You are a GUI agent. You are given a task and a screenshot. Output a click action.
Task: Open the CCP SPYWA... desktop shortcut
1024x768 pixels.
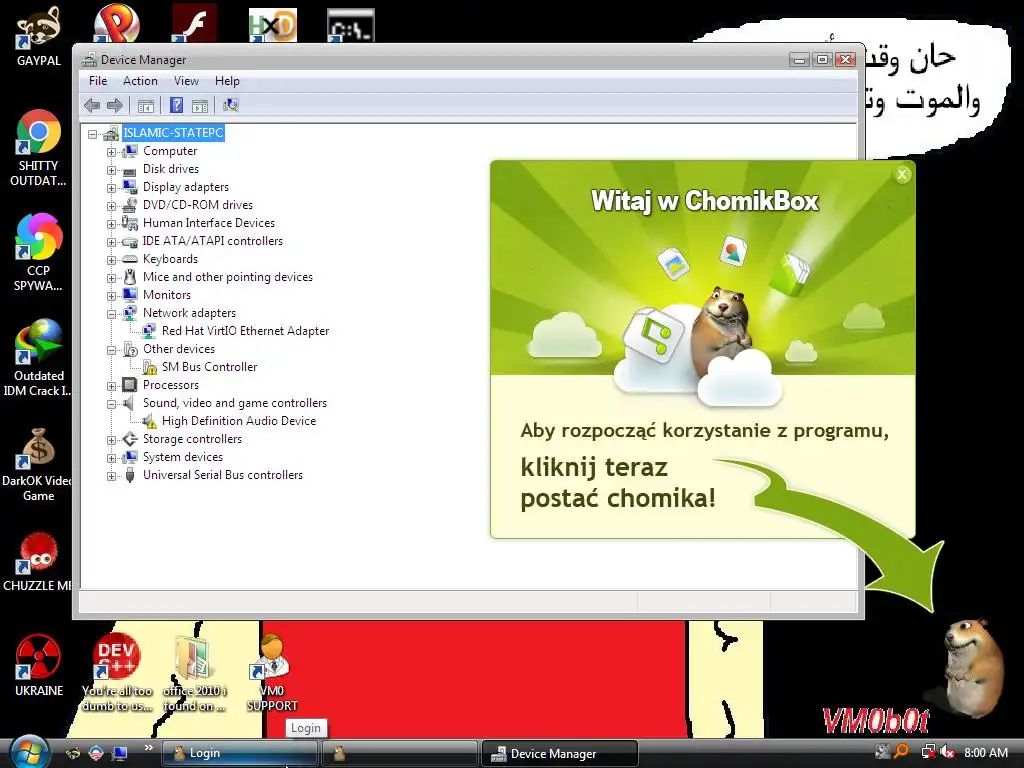39,253
